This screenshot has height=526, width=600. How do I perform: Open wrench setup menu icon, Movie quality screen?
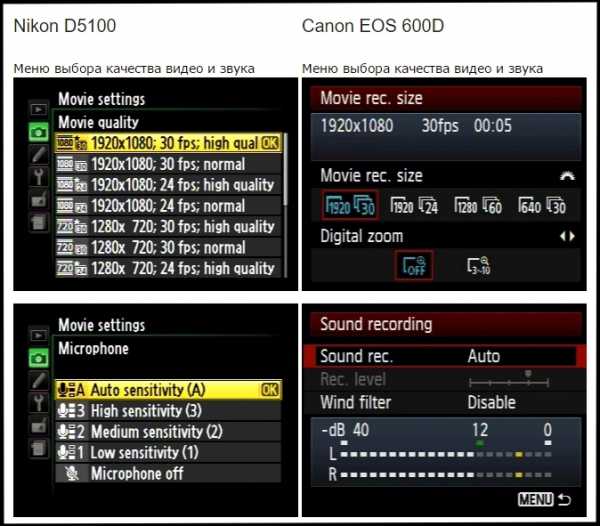pyautogui.click(x=39, y=177)
